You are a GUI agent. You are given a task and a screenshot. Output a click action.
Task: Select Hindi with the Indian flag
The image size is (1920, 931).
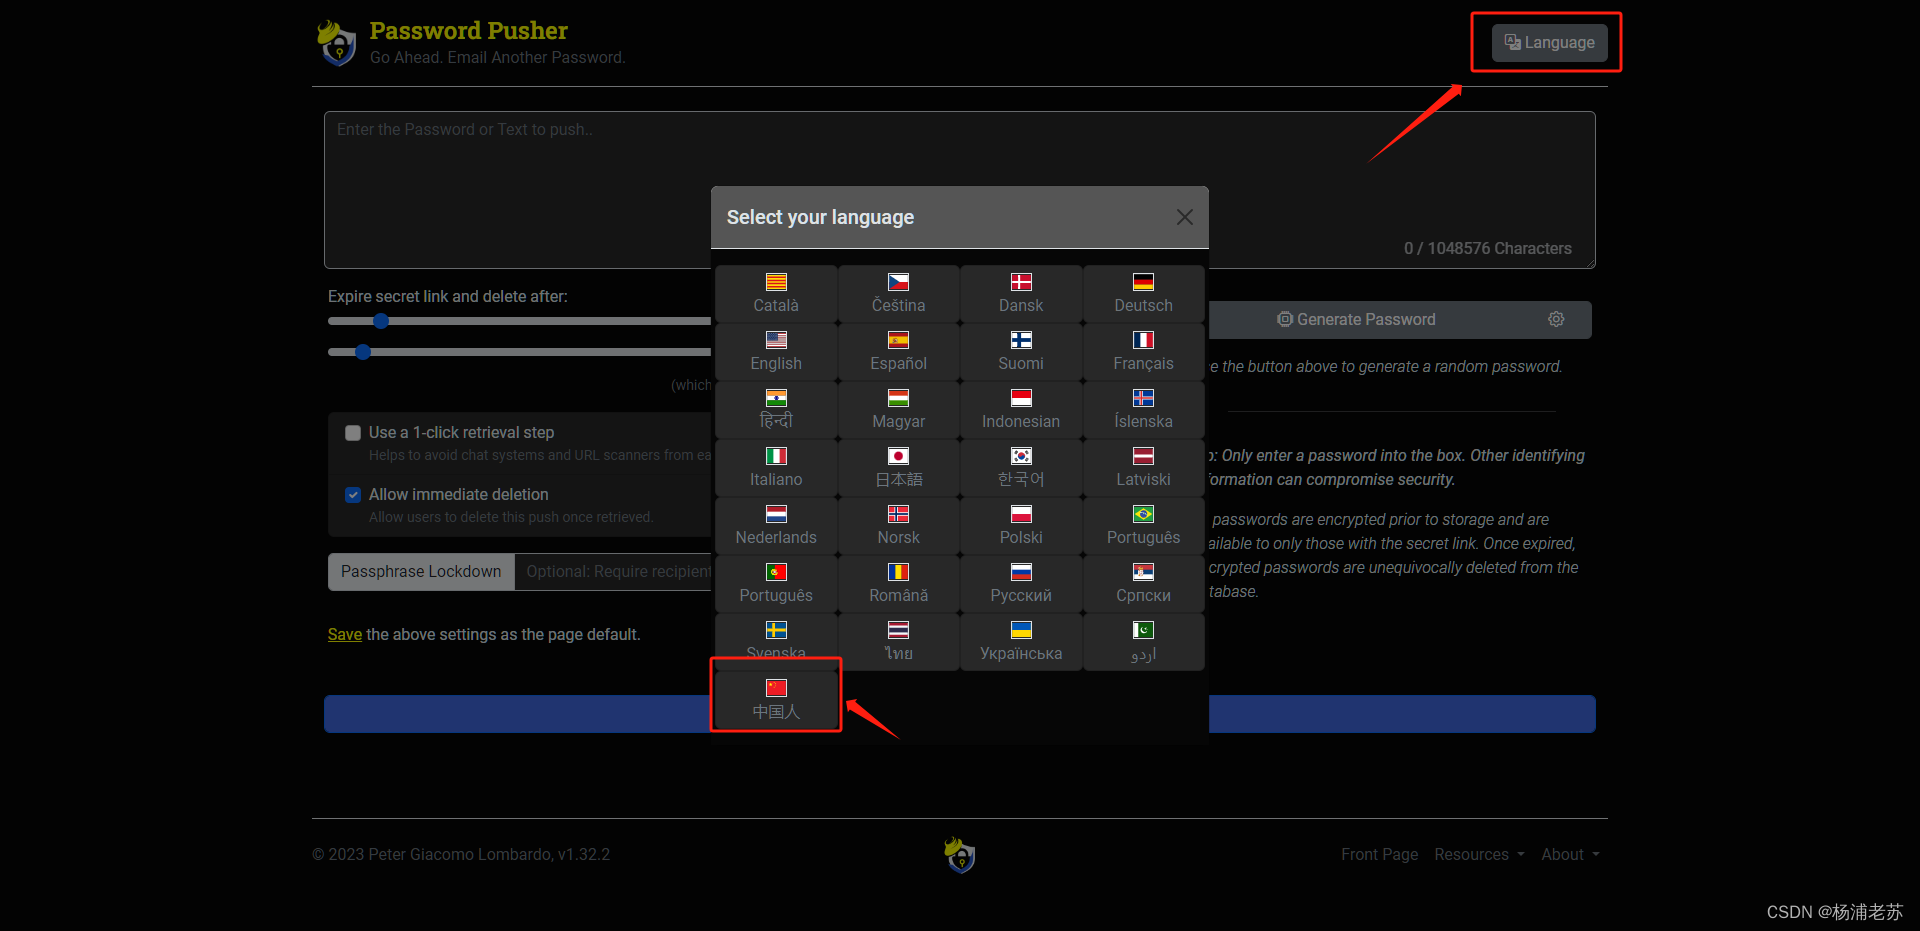point(776,410)
